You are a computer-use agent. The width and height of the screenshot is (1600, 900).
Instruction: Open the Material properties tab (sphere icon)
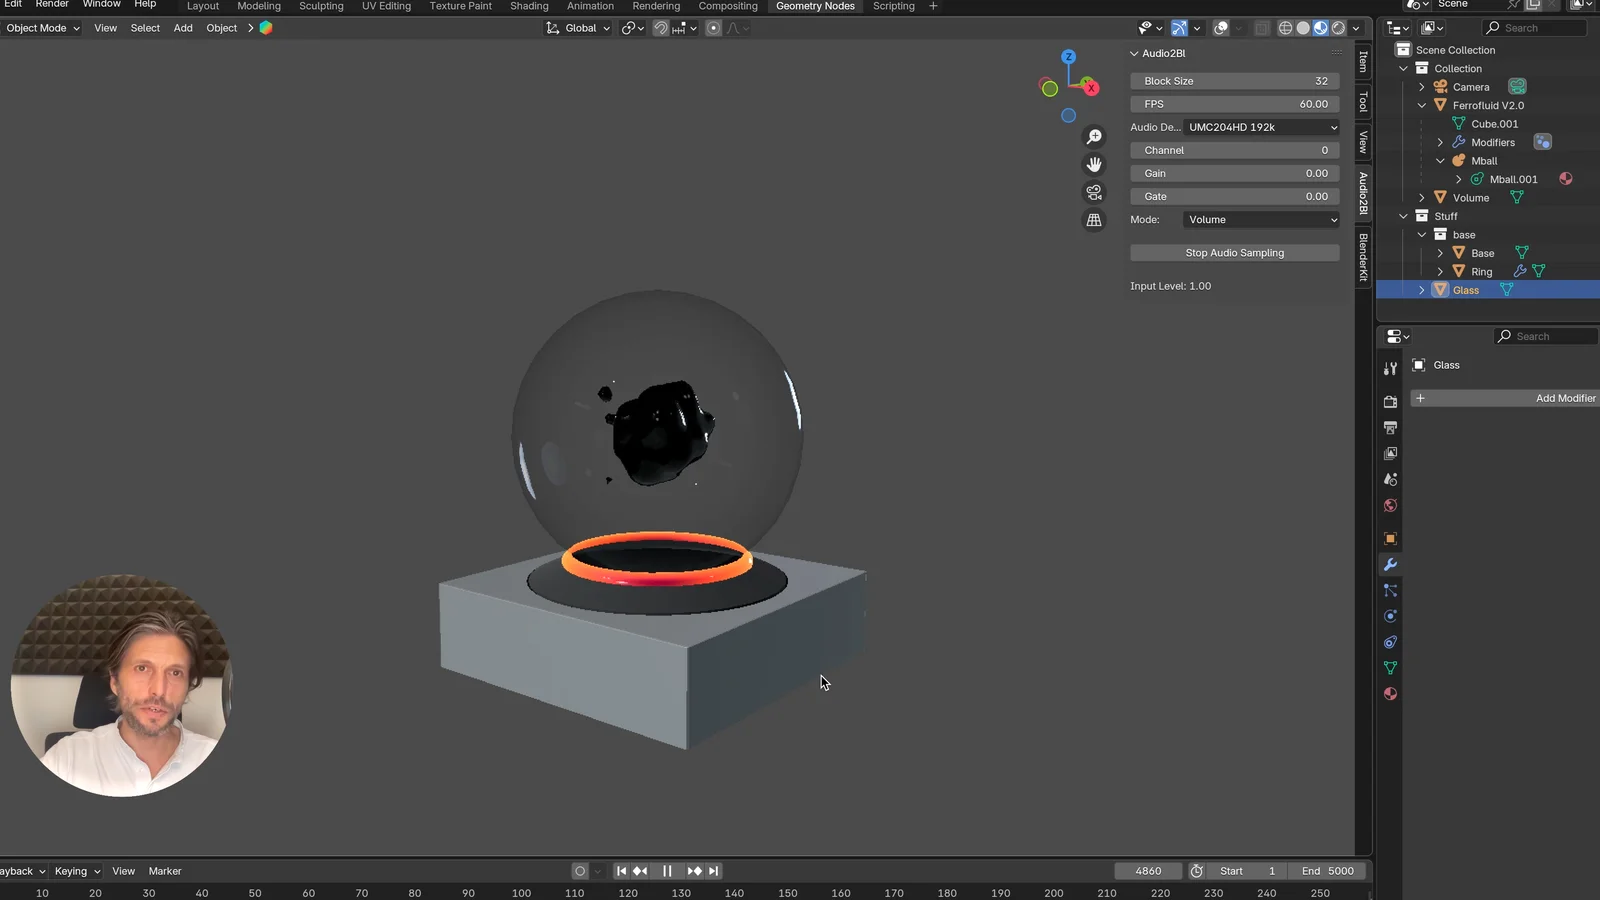(x=1390, y=693)
